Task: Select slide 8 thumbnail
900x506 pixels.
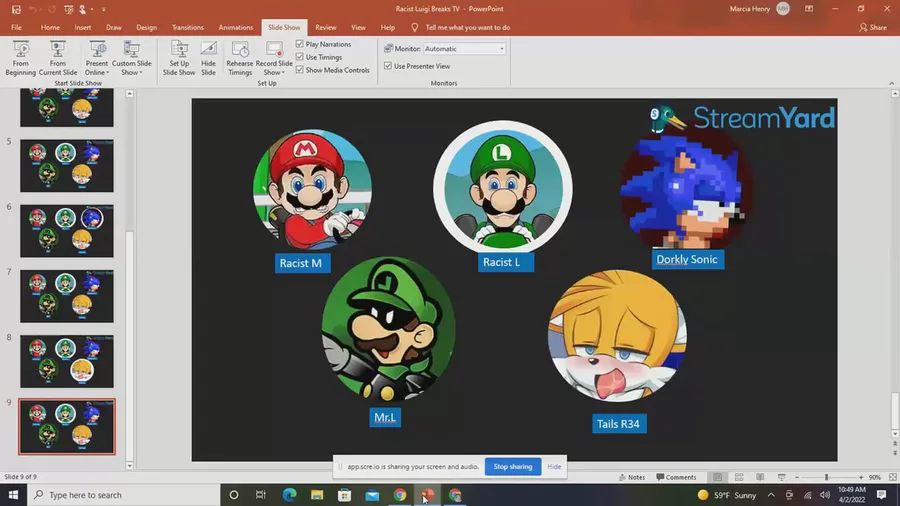Action: (67, 361)
